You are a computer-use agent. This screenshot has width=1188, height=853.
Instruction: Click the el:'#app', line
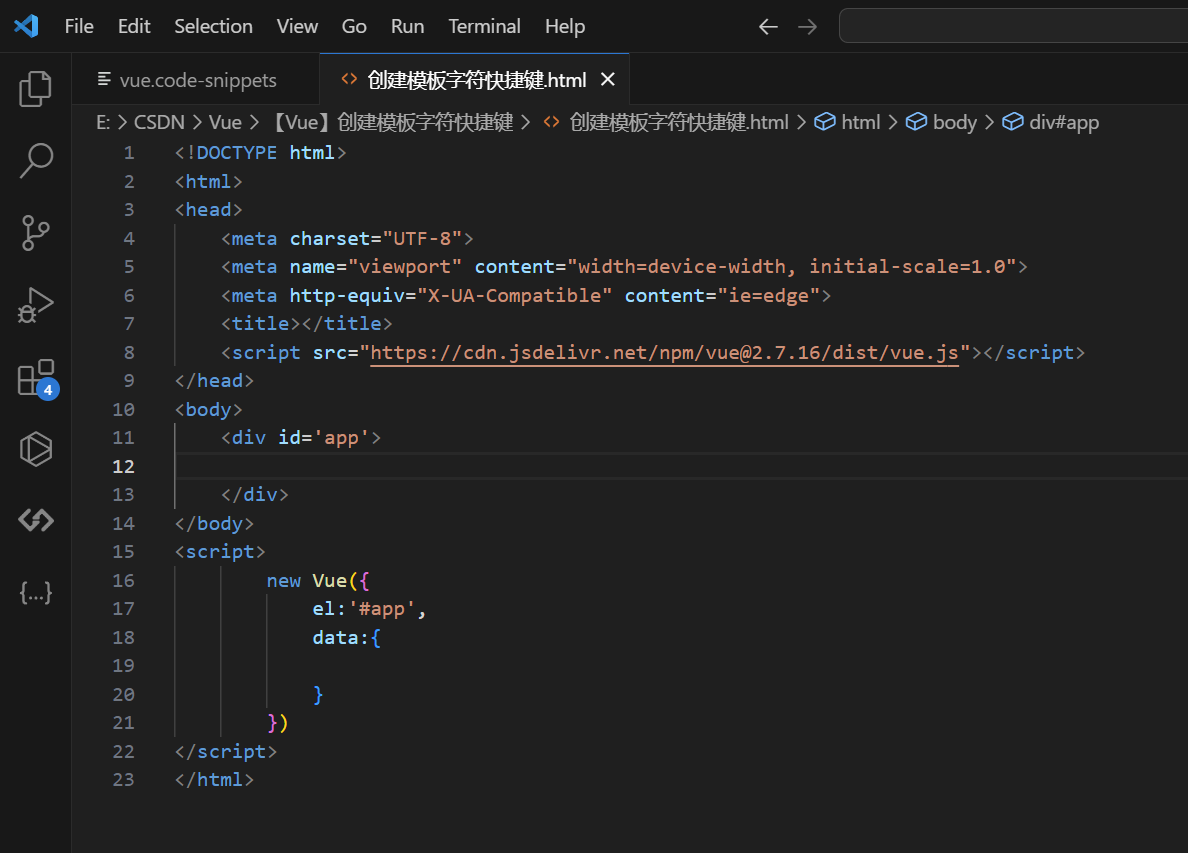370,609
